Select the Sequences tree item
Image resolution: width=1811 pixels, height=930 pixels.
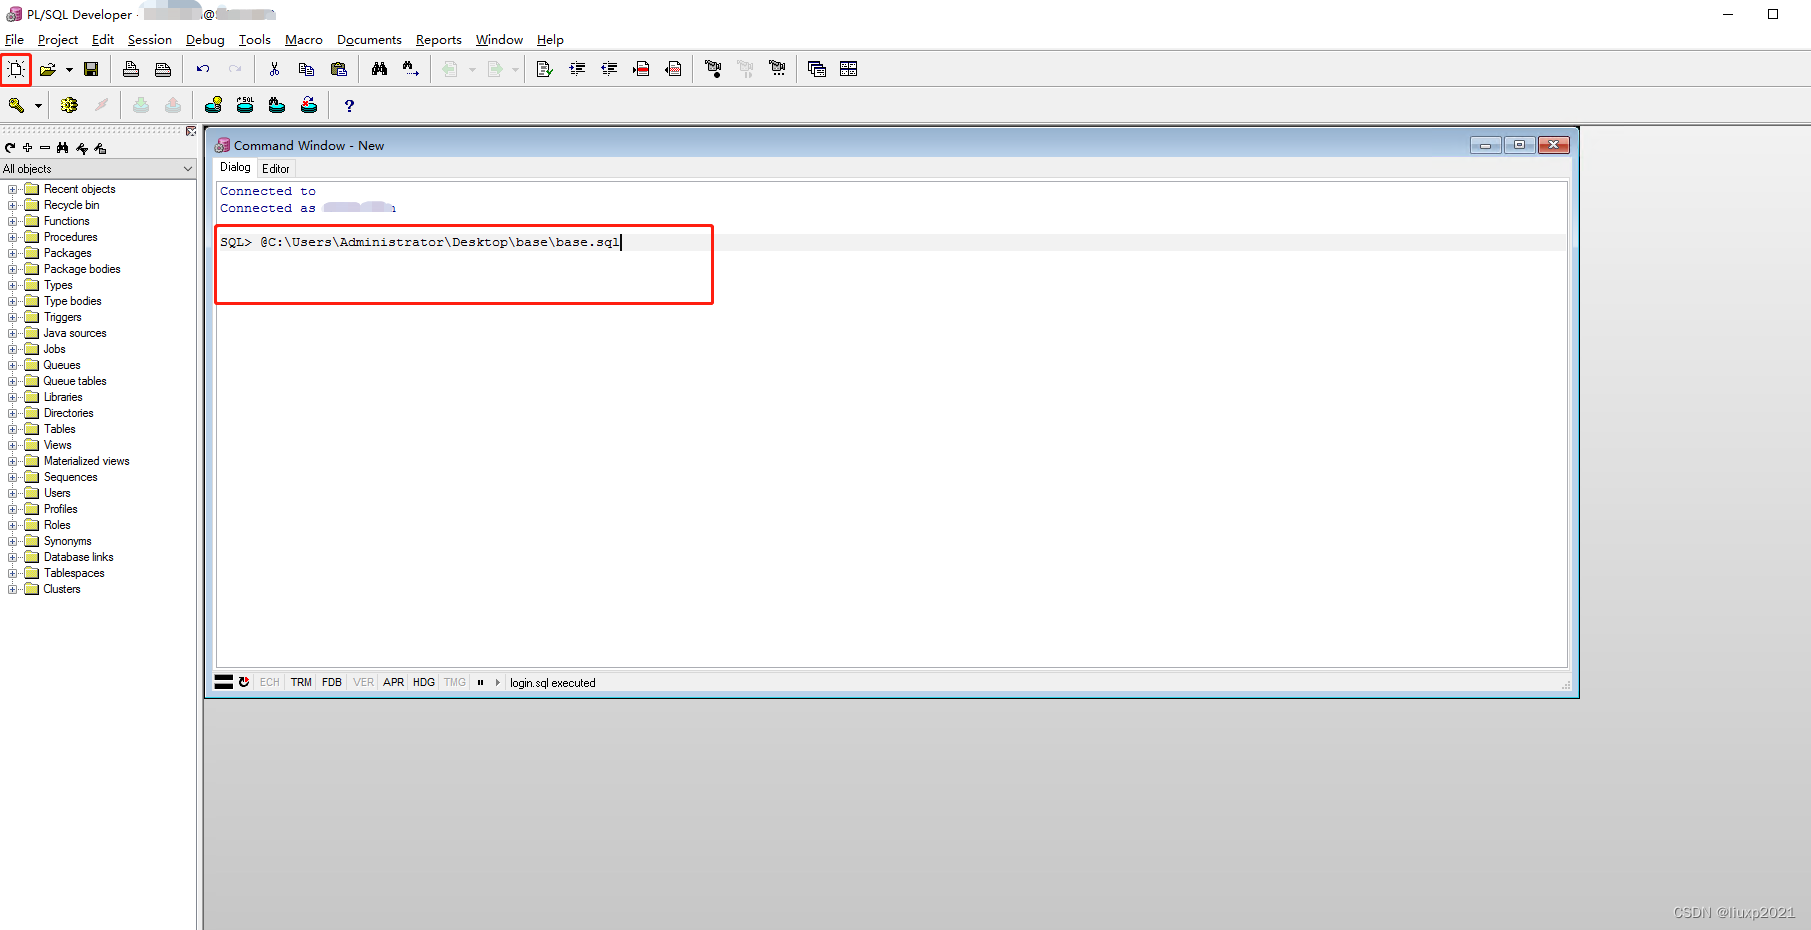tap(70, 477)
